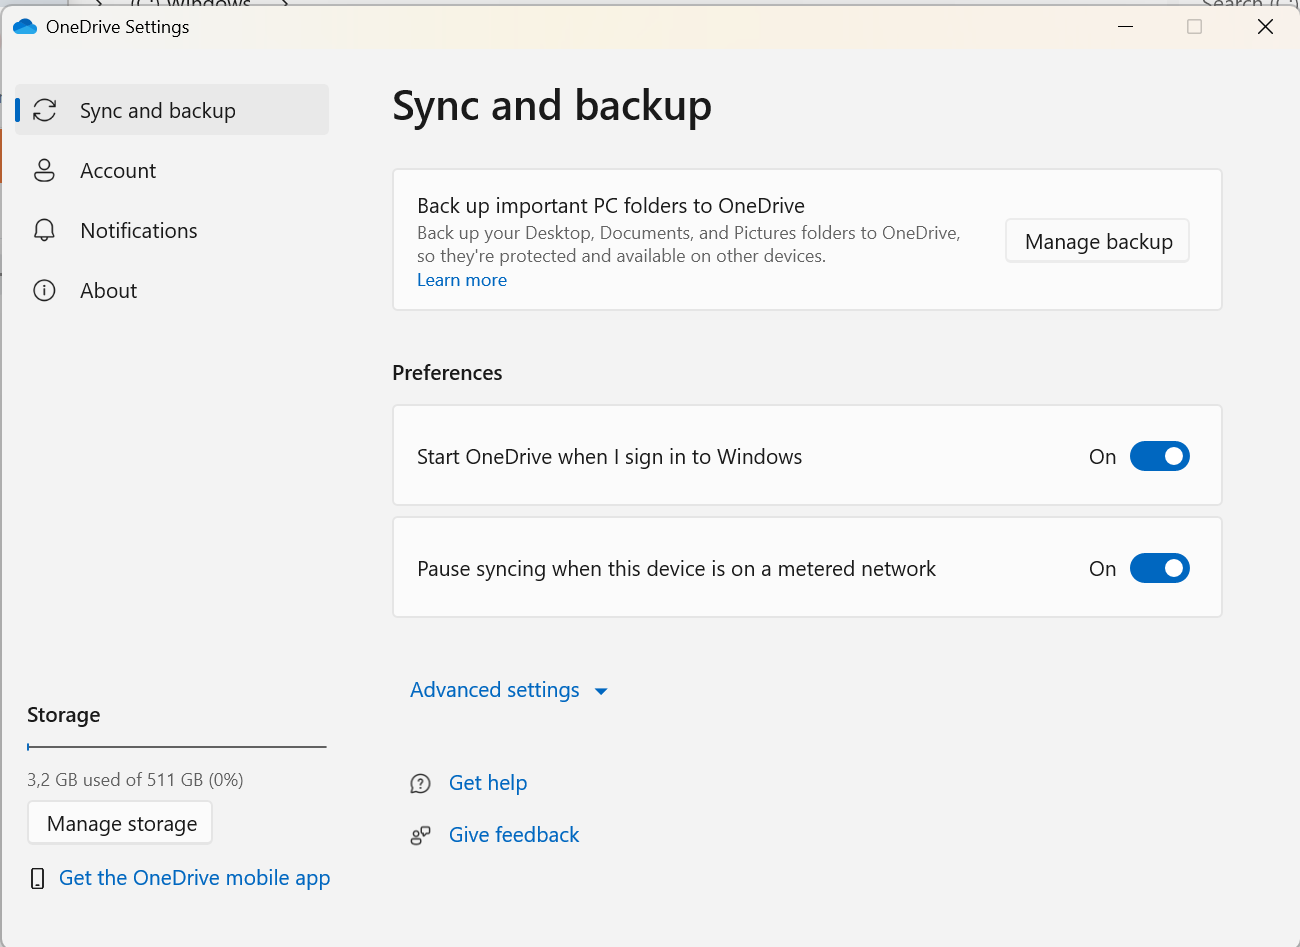
Task: Minimize the OneDrive Settings window
Action: click(x=1126, y=27)
